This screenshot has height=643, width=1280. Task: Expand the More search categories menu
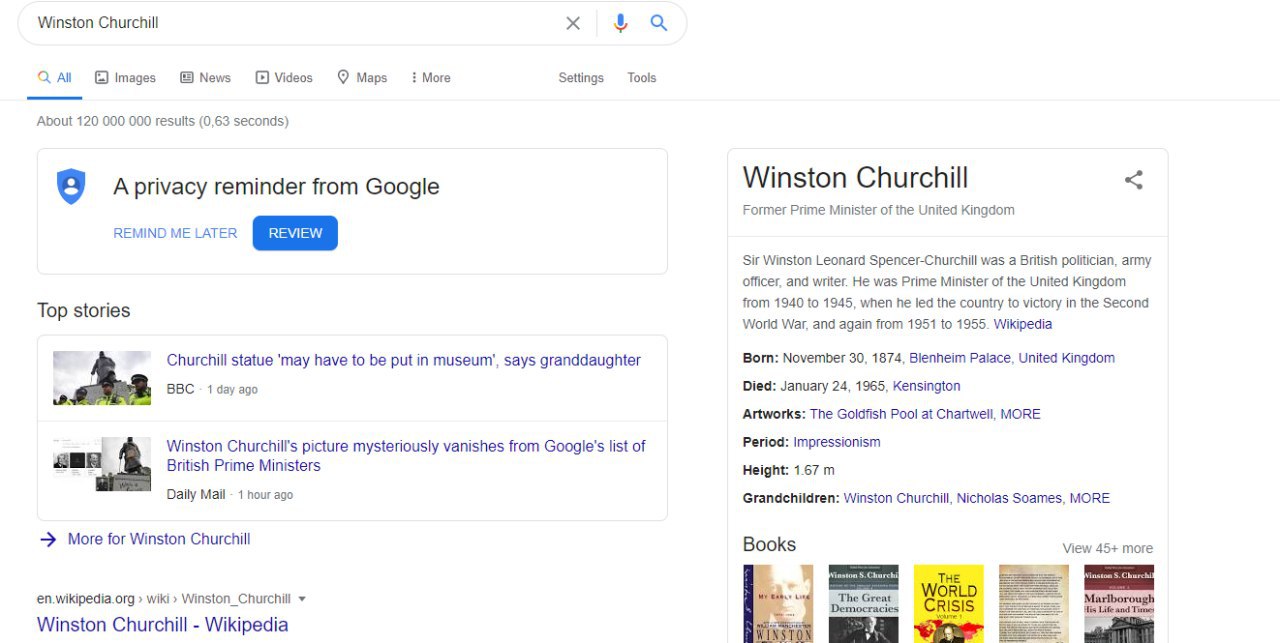431,78
